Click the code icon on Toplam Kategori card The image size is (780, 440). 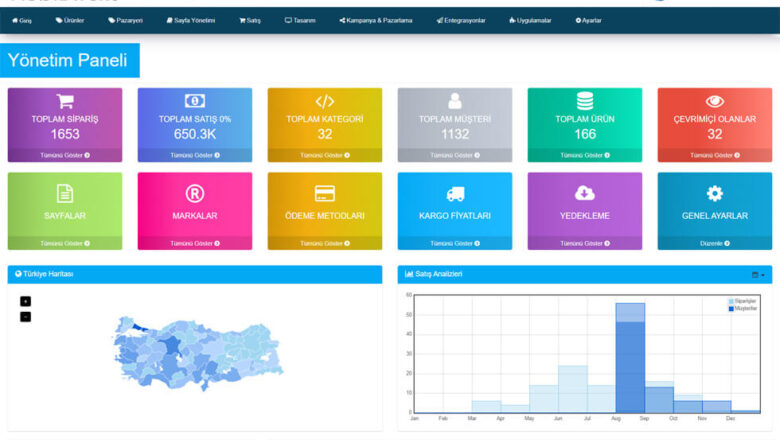coord(325,101)
